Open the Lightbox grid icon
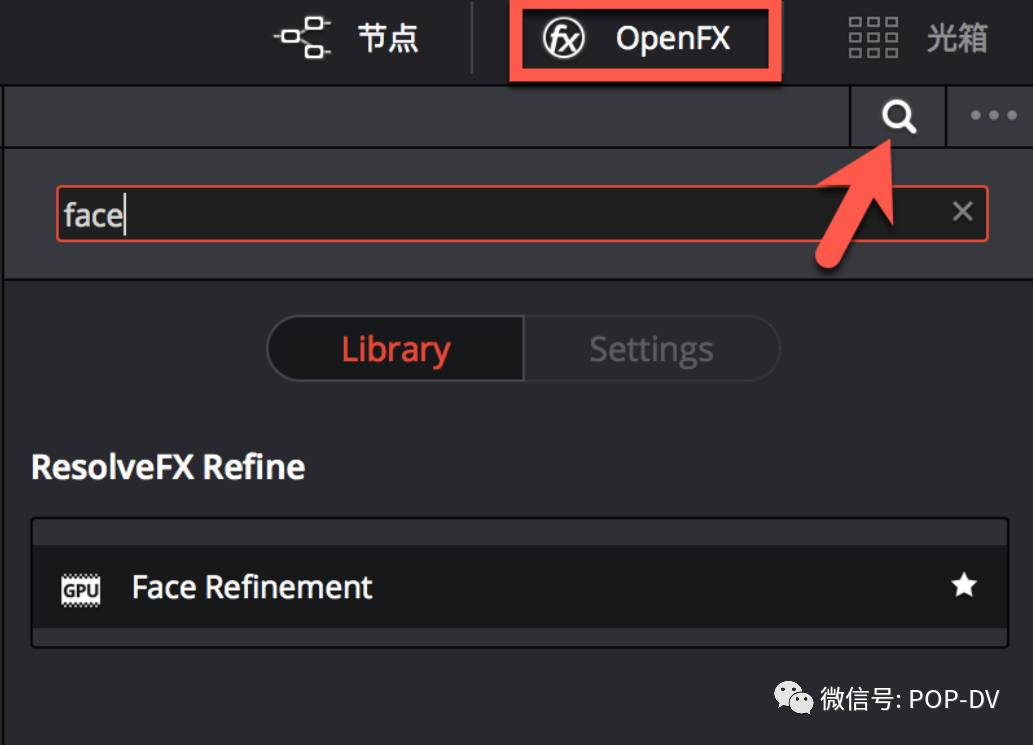The height and width of the screenshot is (745, 1033). pyautogui.click(x=873, y=38)
